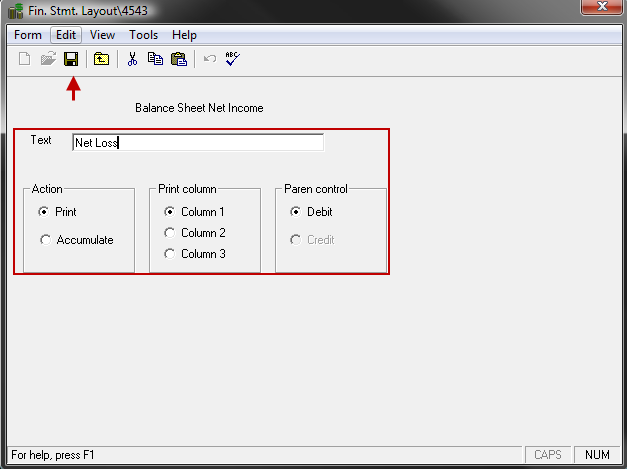Click the Undo arrow icon
Image resolution: width=627 pixels, height=469 pixels.
pyautogui.click(x=209, y=59)
